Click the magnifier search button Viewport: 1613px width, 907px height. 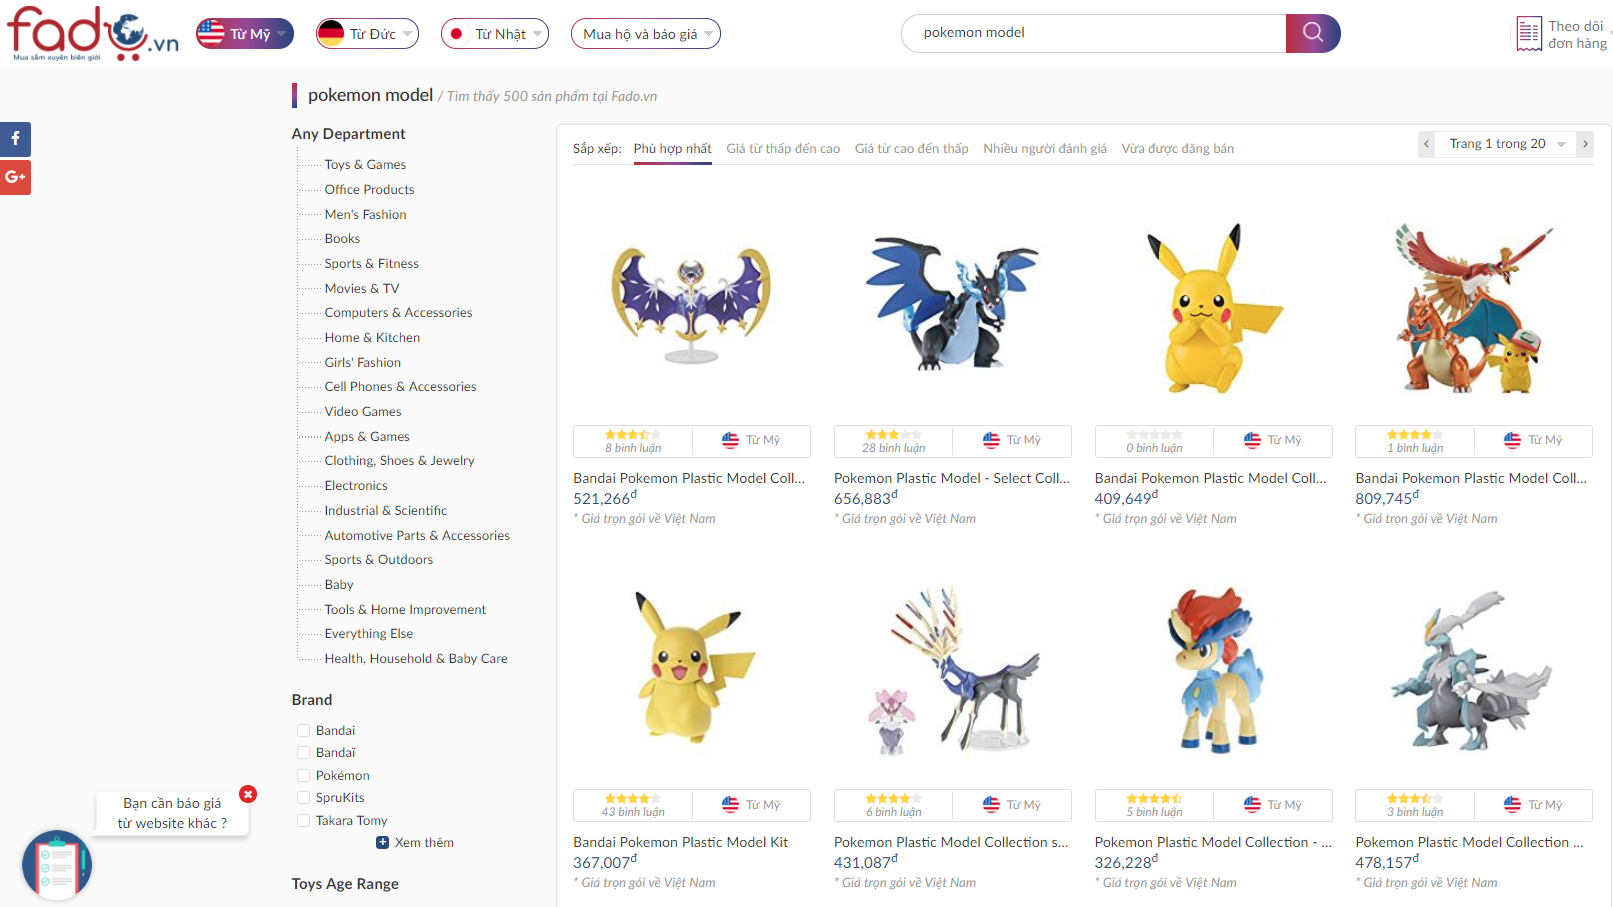coord(1312,33)
